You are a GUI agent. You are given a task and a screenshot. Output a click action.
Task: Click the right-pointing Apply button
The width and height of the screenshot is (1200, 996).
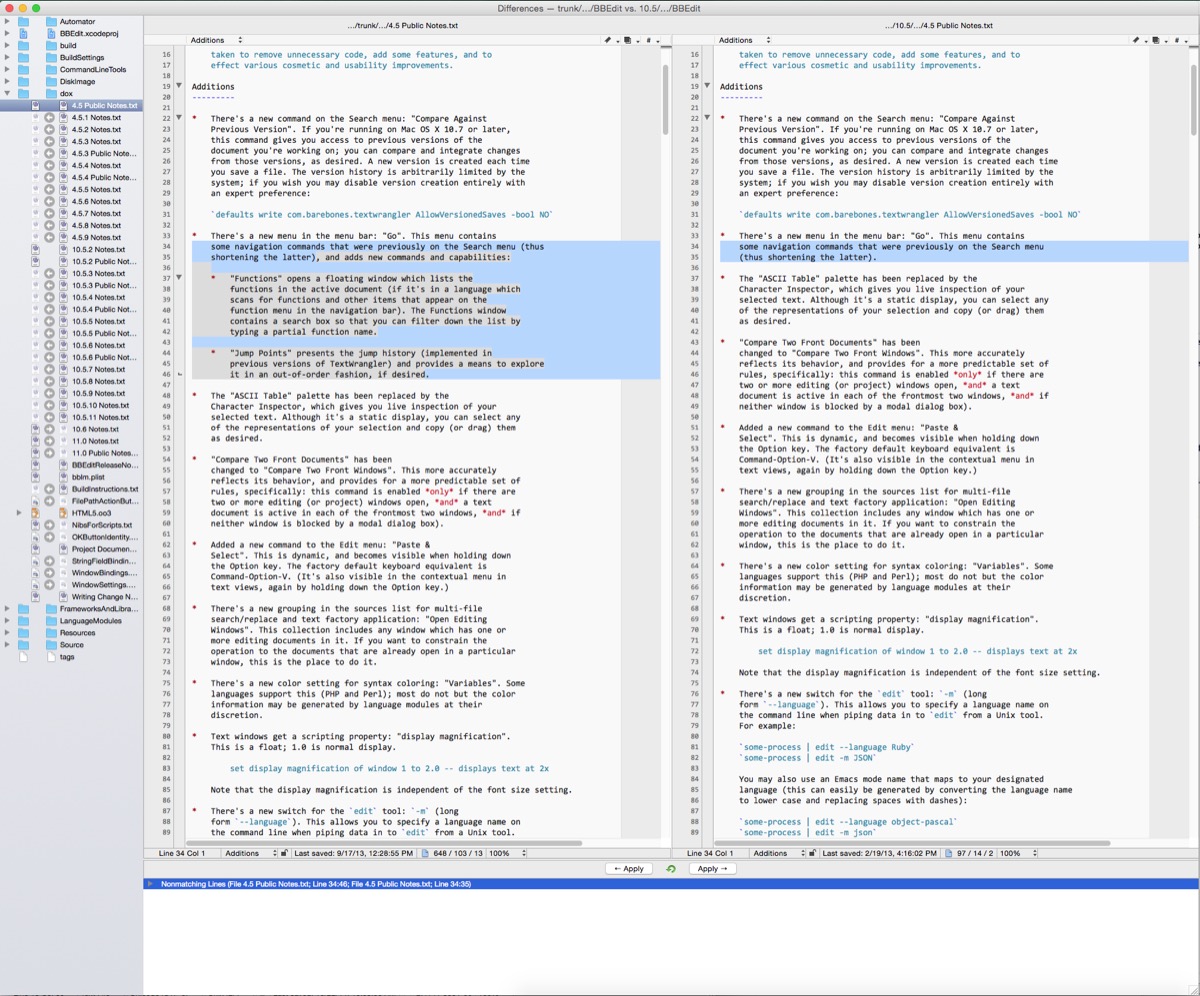click(712, 869)
